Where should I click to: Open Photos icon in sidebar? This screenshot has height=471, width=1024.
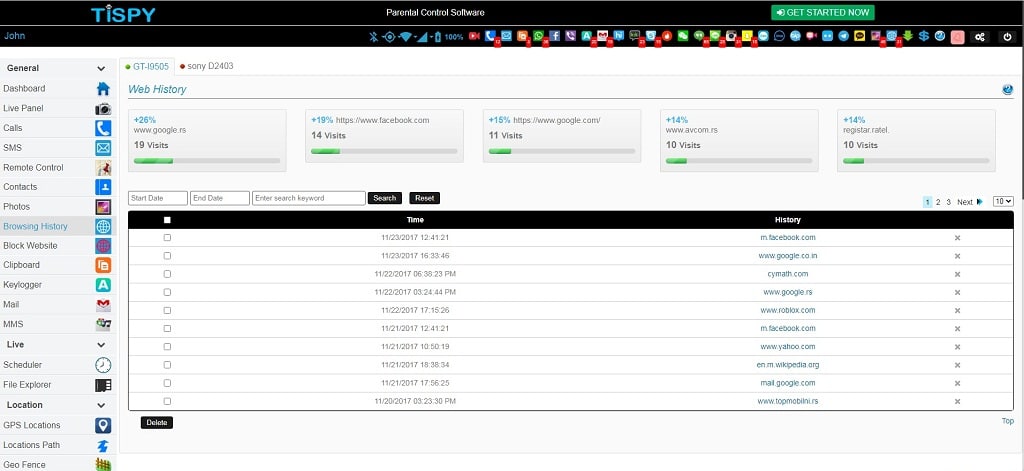pyautogui.click(x=103, y=206)
